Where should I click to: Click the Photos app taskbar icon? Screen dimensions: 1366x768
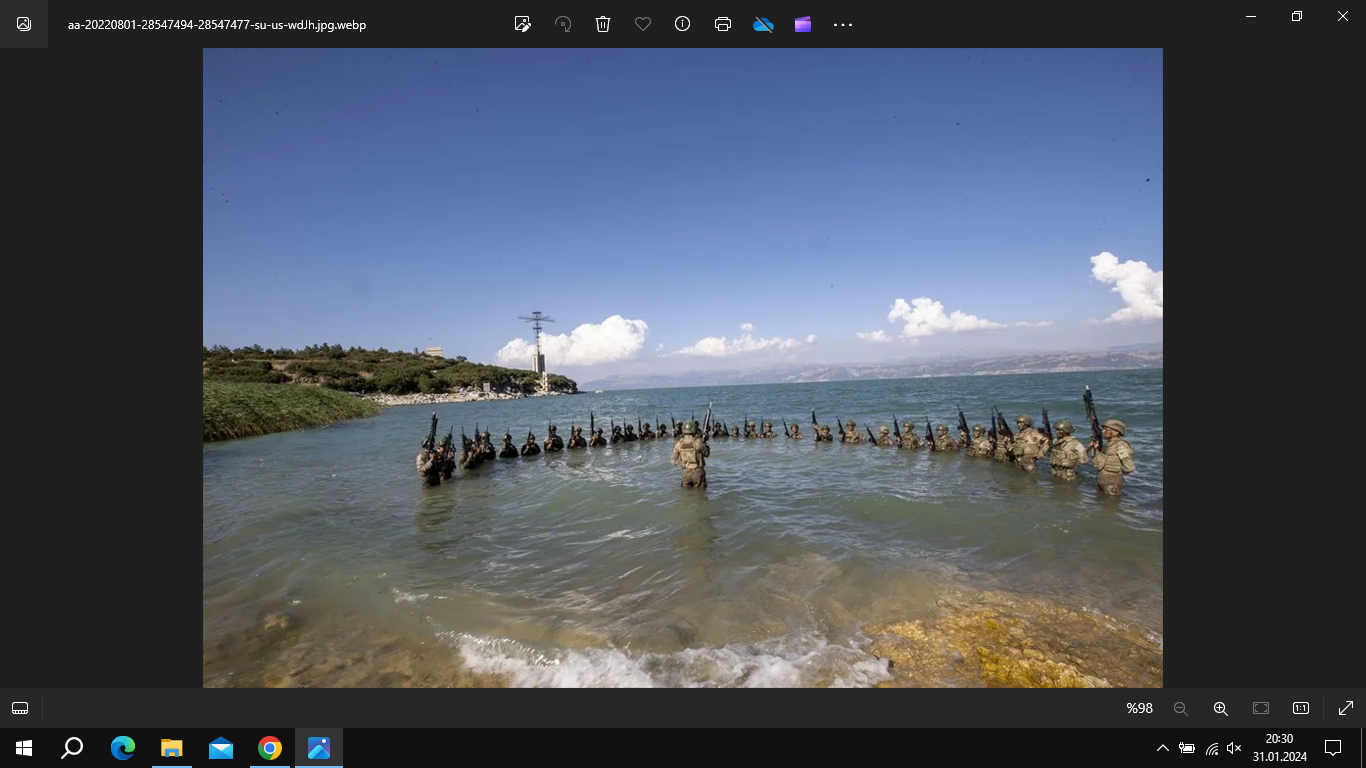pos(319,748)
